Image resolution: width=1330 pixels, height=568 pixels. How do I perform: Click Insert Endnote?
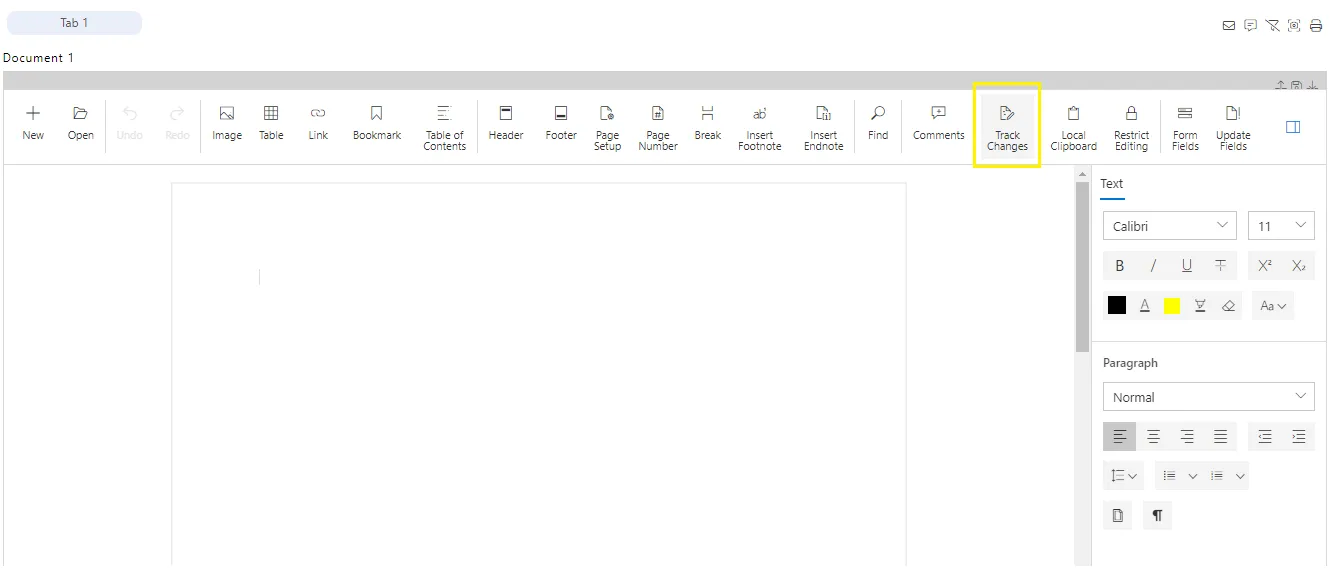coord(824,128)
